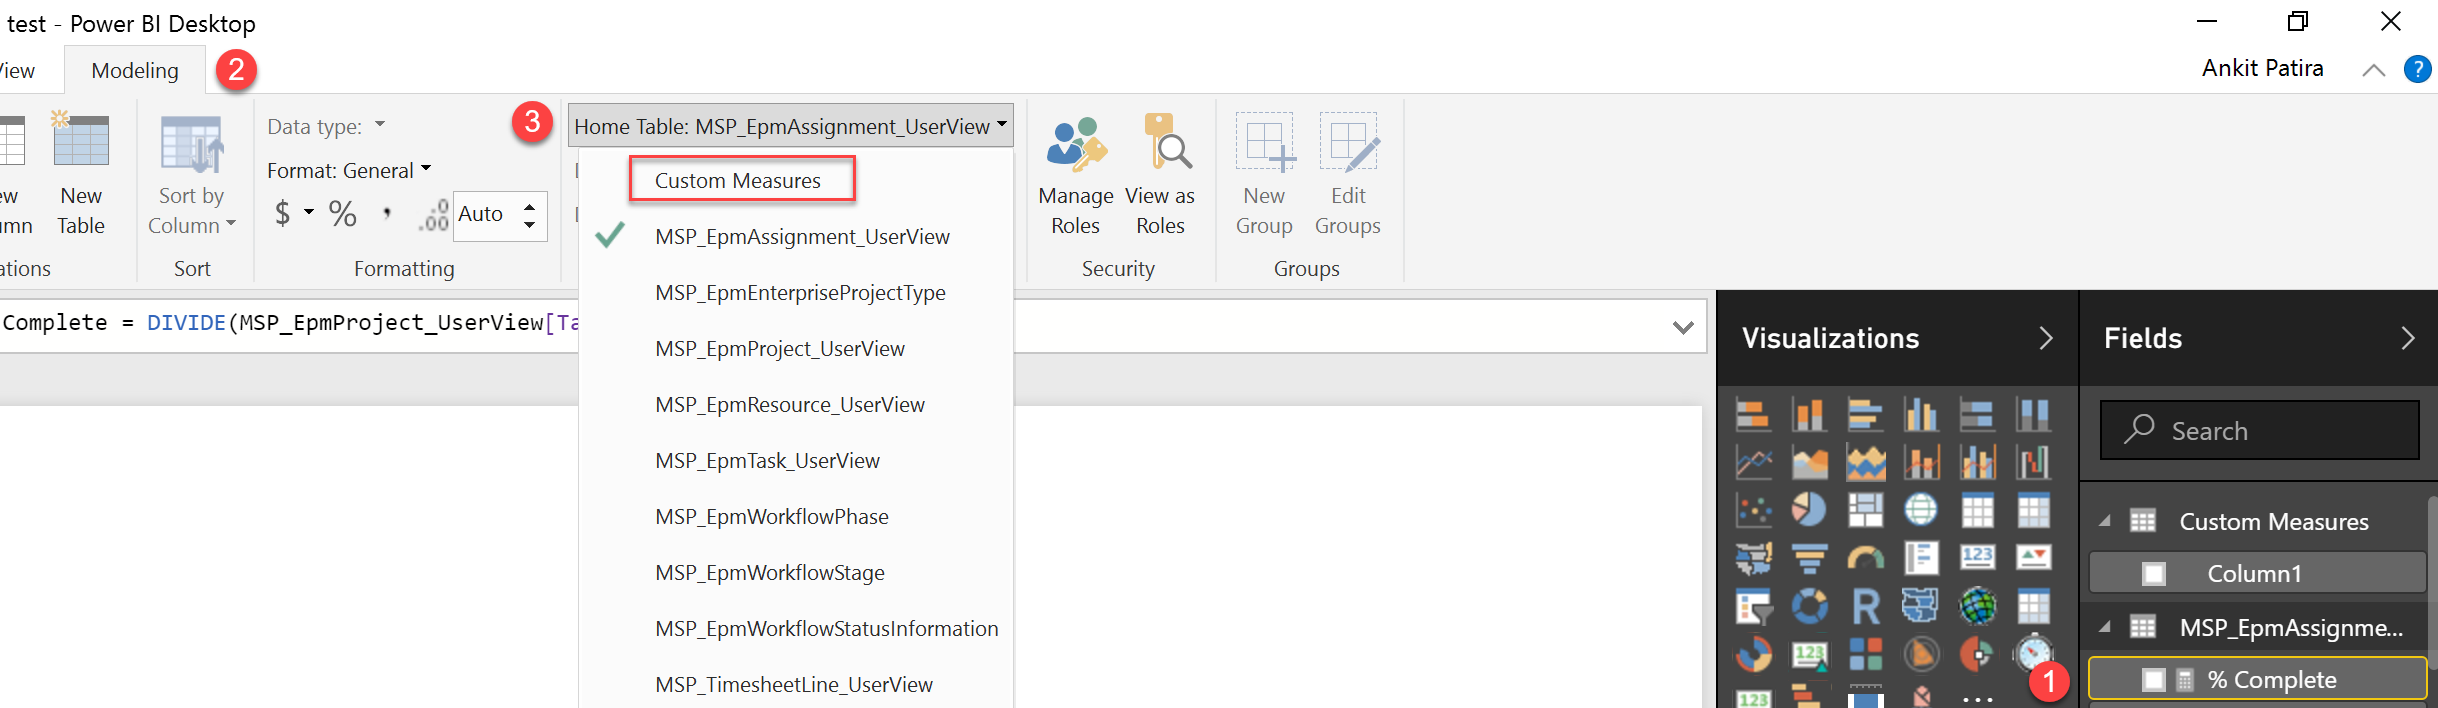Choose MSP_EpmWorkflowPhase in the list

click(x=772, y=517)
